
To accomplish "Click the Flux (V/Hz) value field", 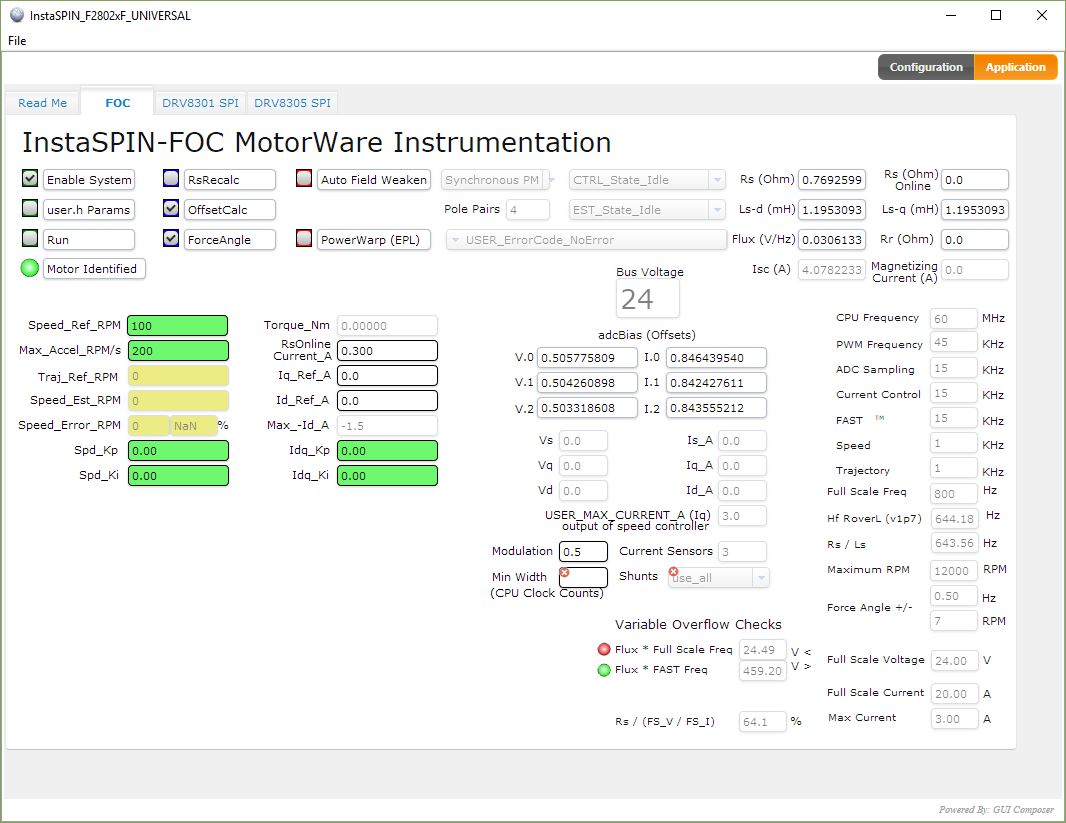I will [x=832, y=240].
